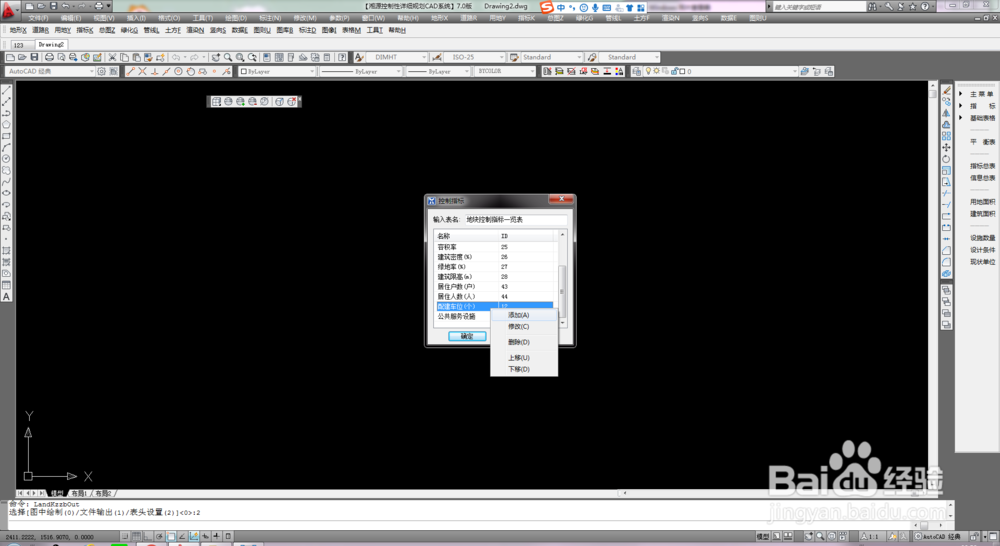
Task: Click 指标总表 in the right side panel
Action: 982,166
